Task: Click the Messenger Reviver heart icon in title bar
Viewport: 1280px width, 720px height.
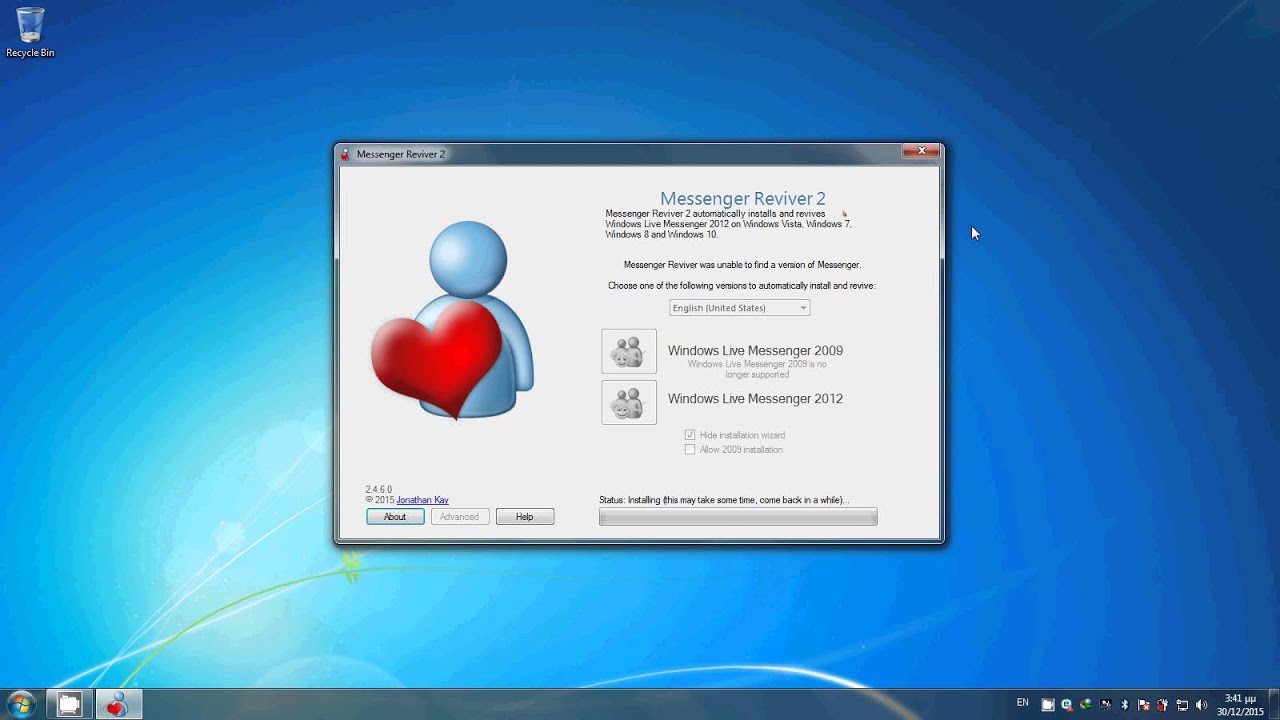Action: coord(346,154)
